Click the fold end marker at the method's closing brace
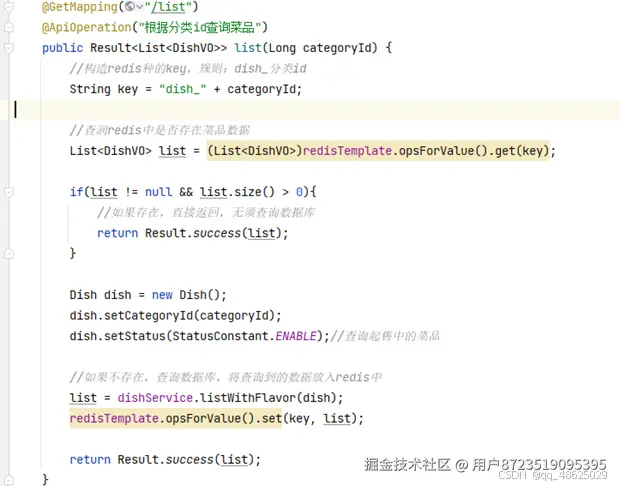Image resolution: width=620 pixels, height=486 pixels. tap(9, 480)
